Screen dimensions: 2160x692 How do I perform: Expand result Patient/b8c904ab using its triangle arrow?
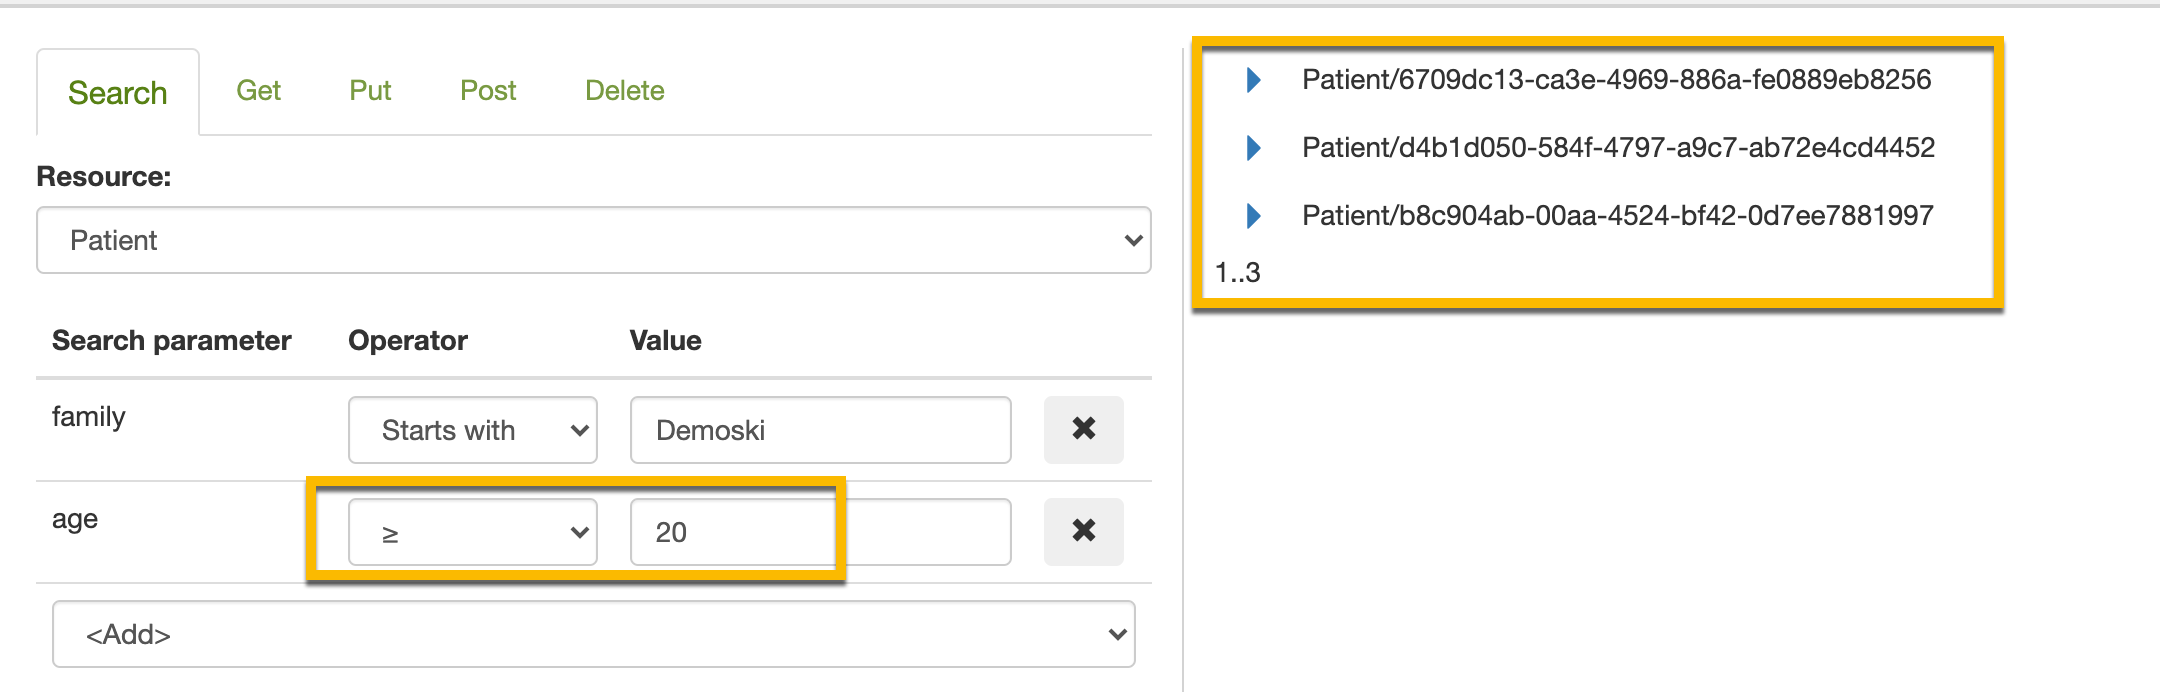coord(1253,216)
